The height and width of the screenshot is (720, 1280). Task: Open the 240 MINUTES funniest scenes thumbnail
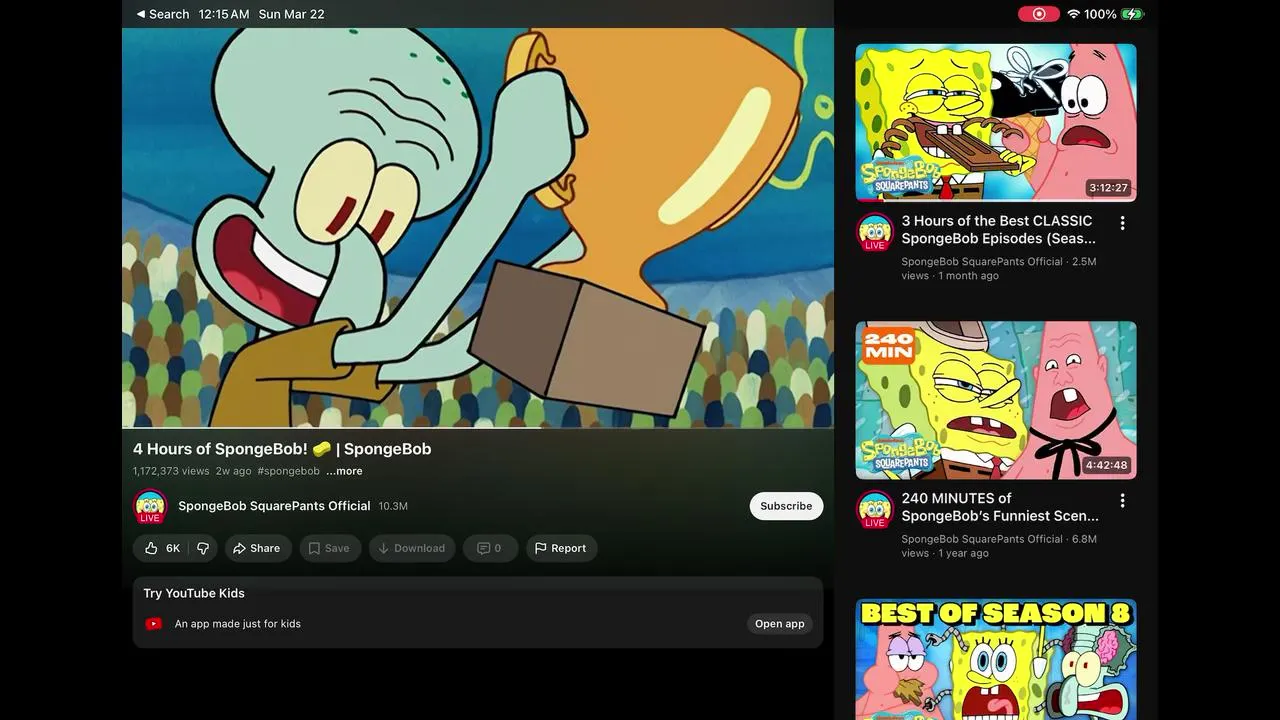[x=996, y=400]
